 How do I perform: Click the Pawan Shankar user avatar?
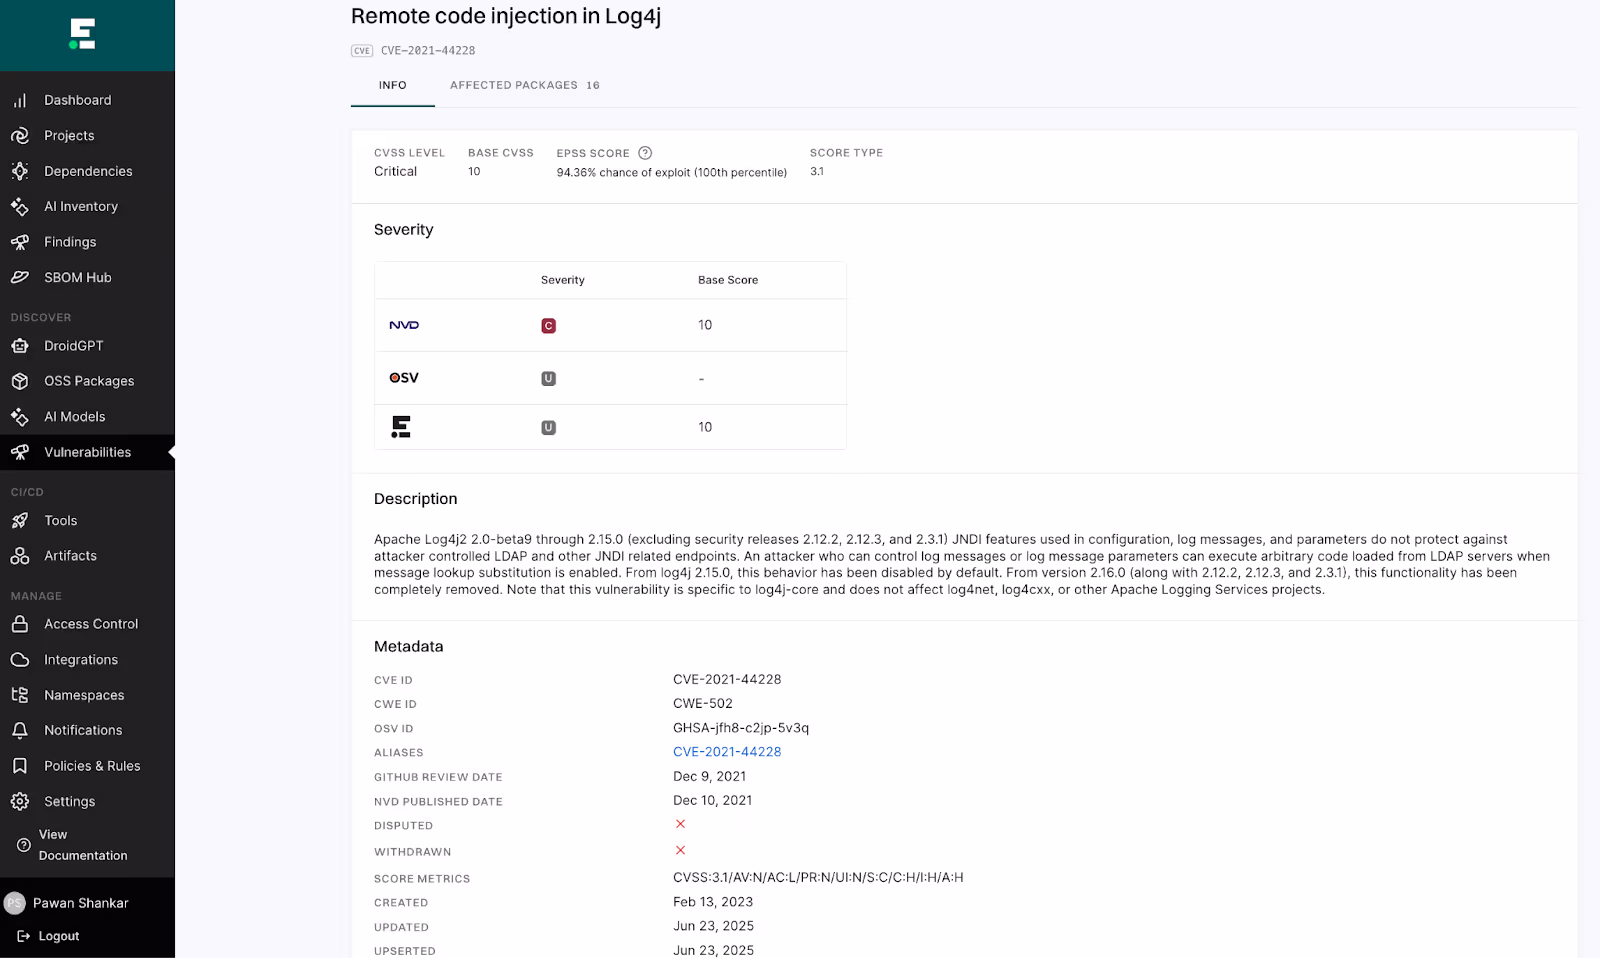(14, 903)
